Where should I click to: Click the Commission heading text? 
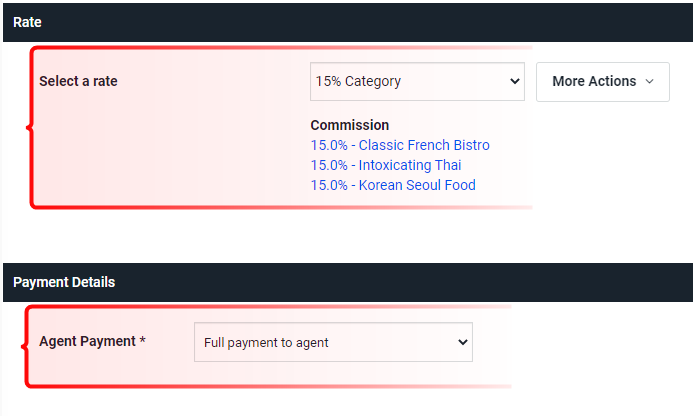click(x=350, y=125)
